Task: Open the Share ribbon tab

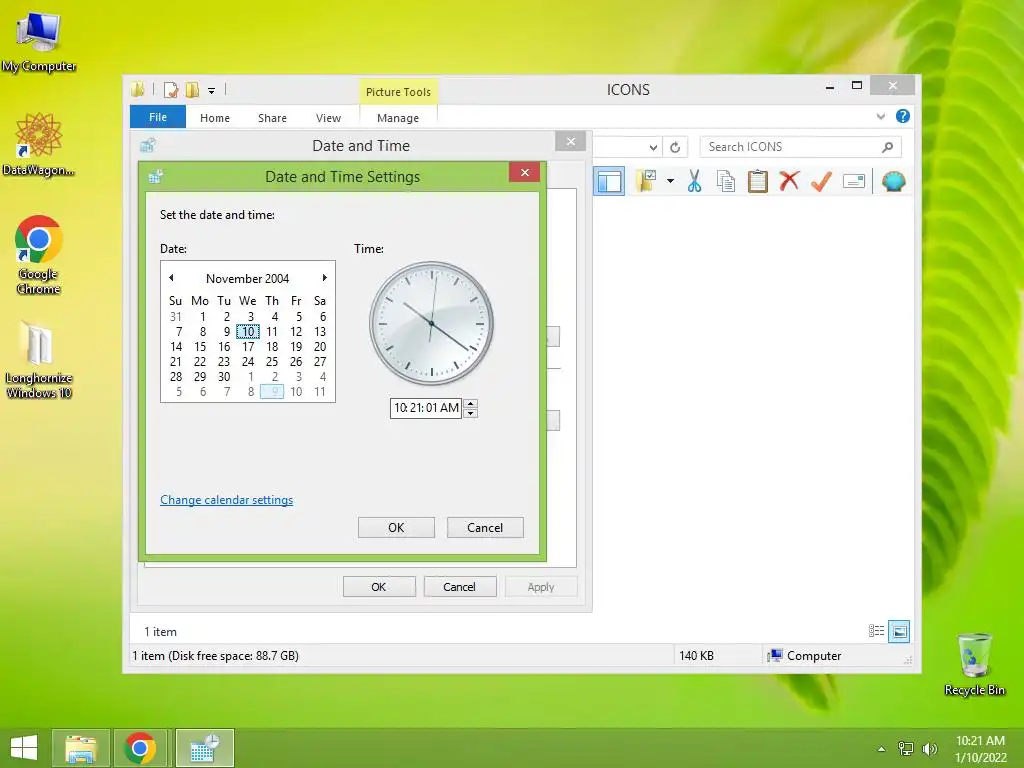Action: [x=272, y=118]
